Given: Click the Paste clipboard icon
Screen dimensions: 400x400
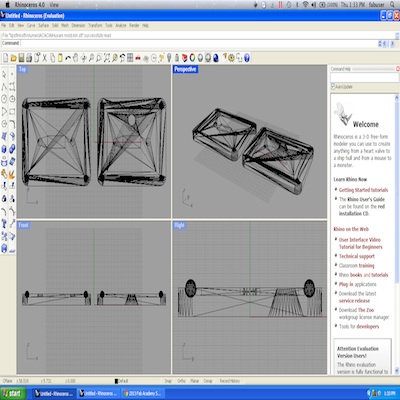Looking at the screenshot, I should click(60, 58).
